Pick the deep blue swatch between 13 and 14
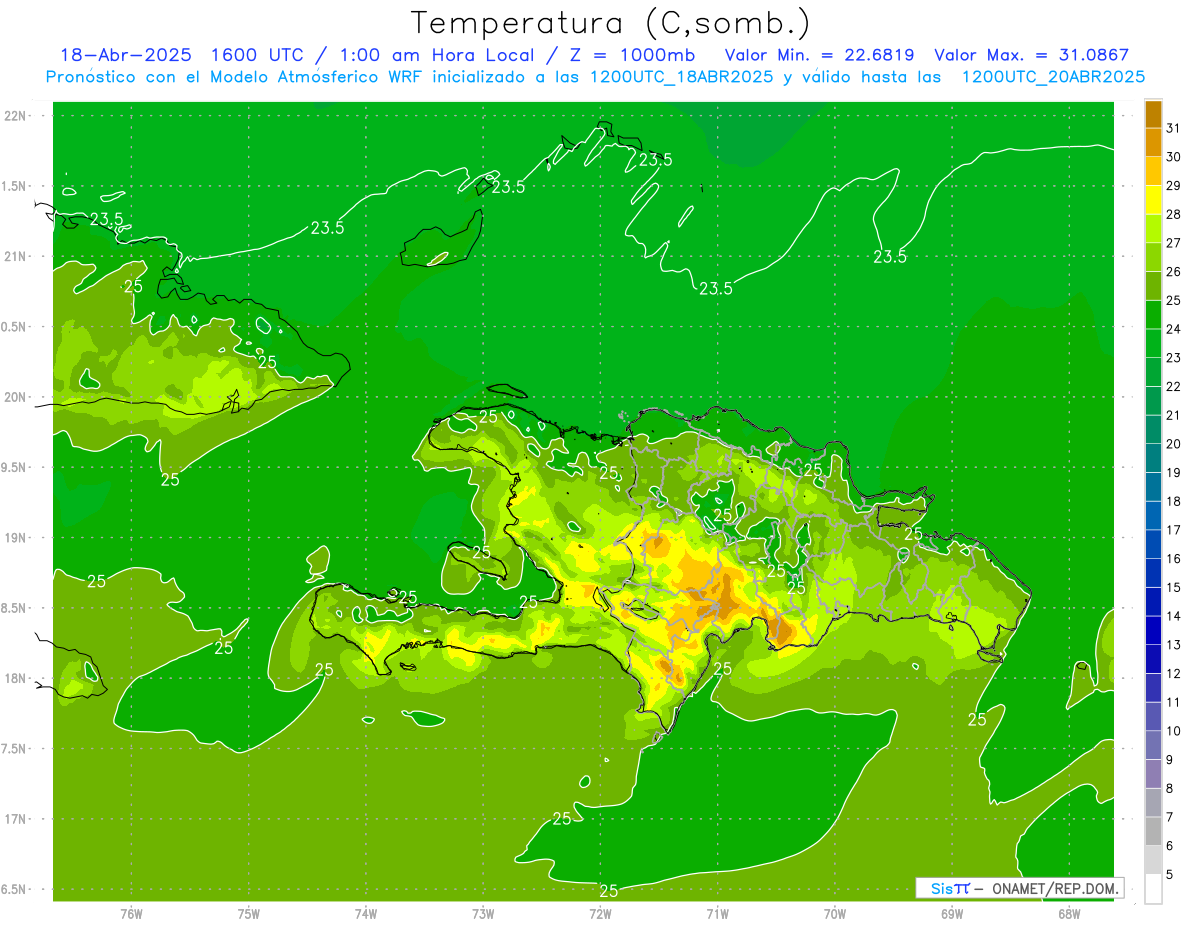This screenshot has width=1200, height=927. pos(1154,630)
